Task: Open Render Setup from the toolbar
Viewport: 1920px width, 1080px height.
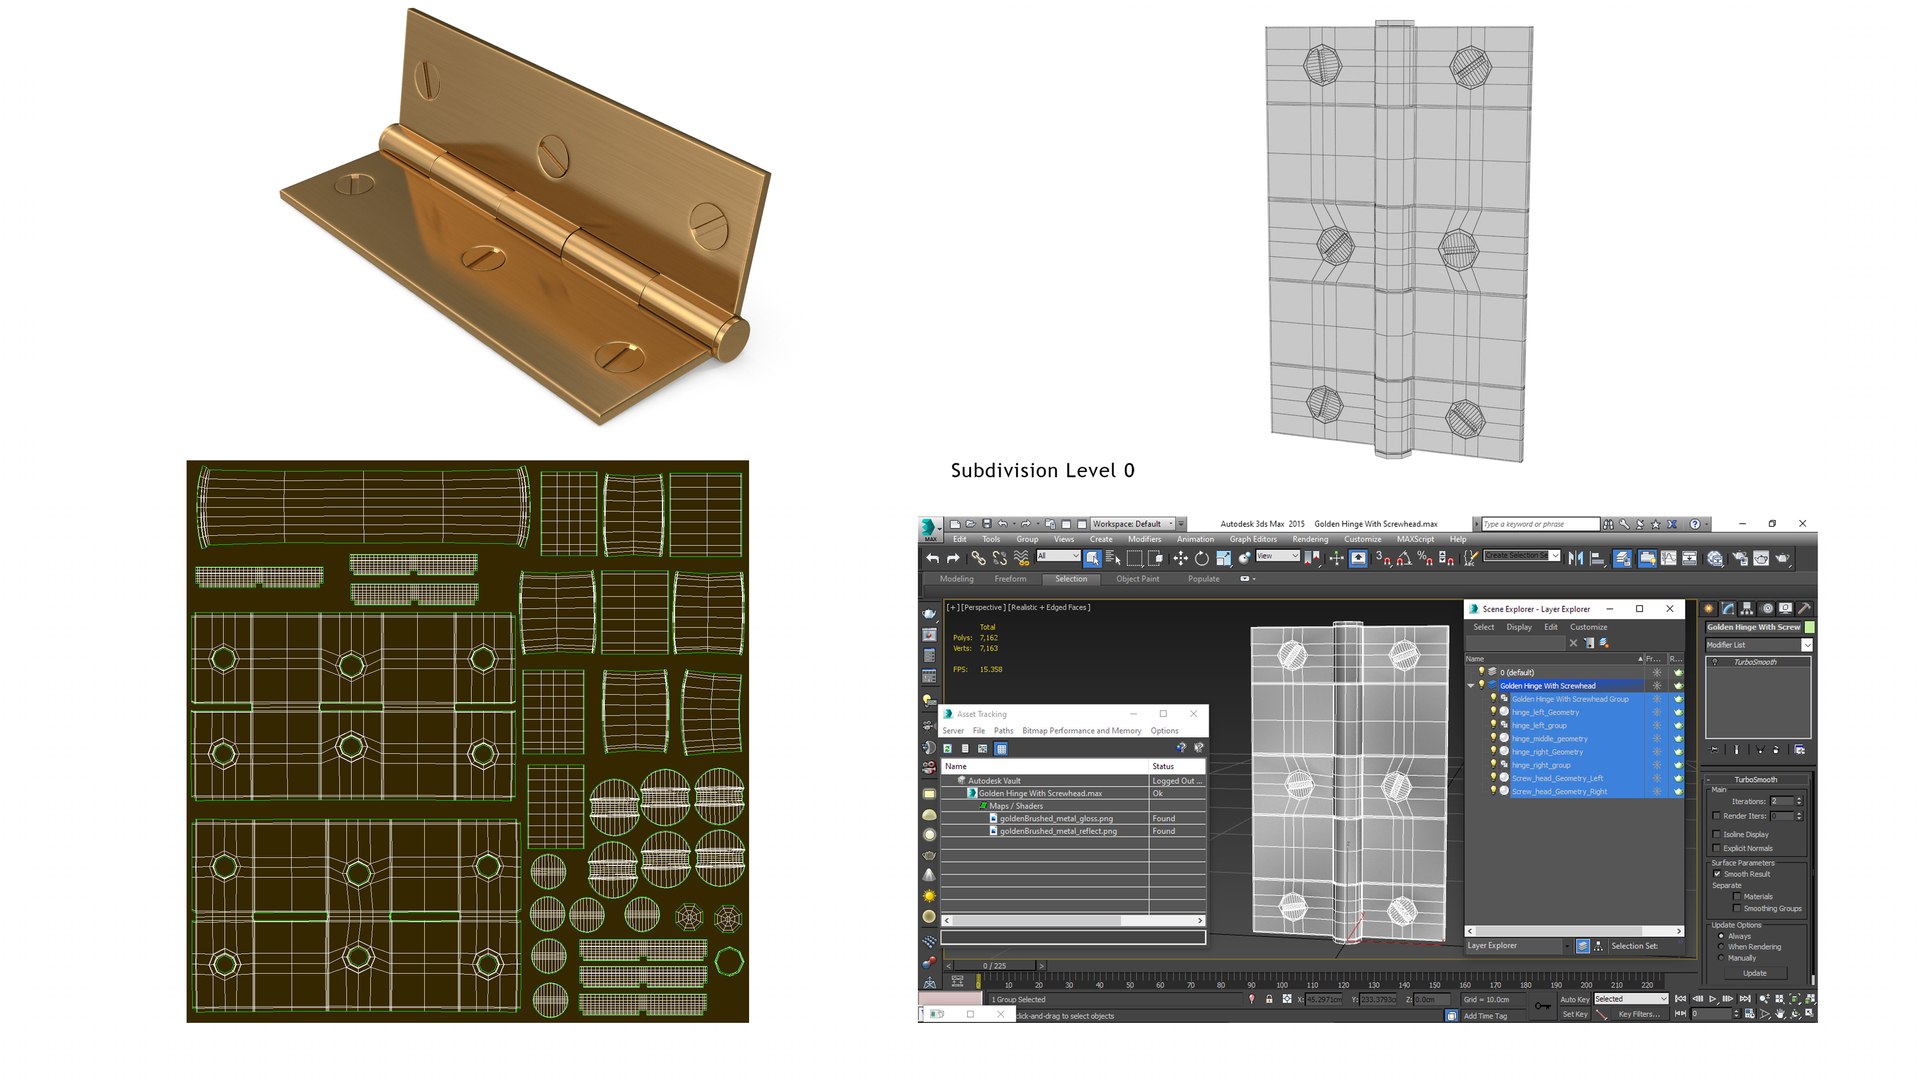Action: (x=1739, y=558)
